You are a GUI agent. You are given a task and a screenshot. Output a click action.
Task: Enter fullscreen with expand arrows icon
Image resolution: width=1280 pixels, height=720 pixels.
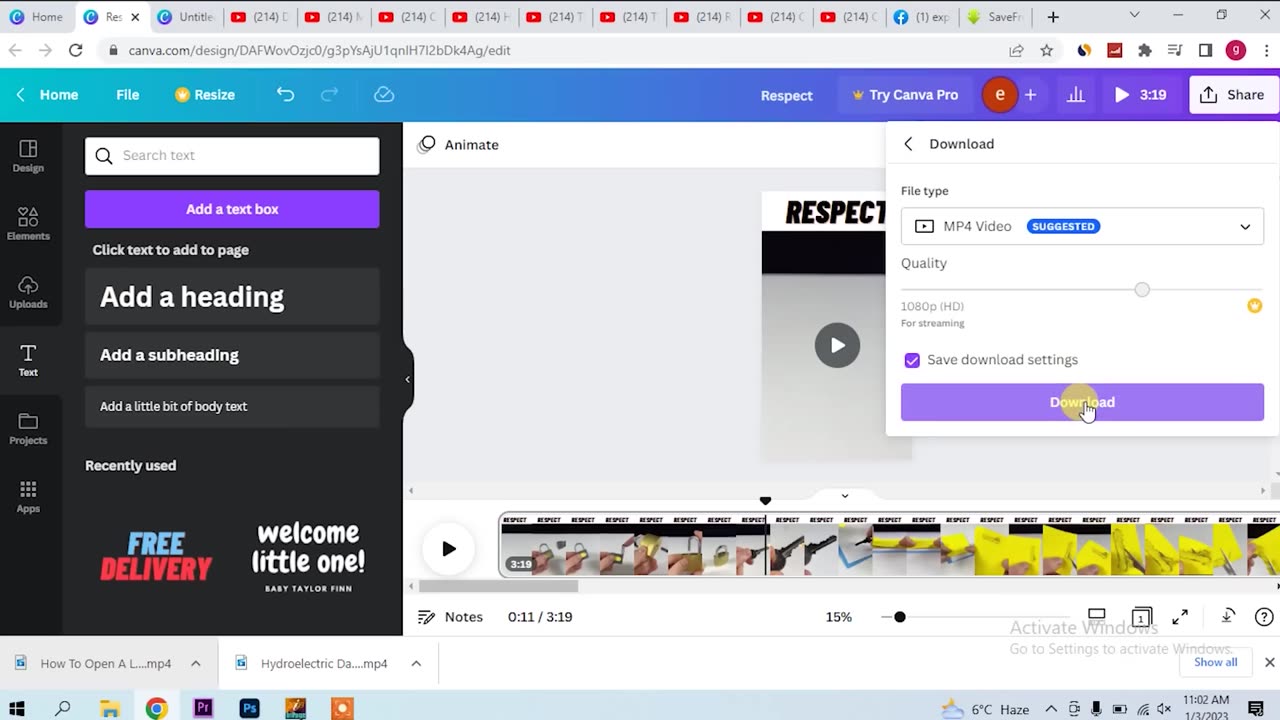(1180, 617)
